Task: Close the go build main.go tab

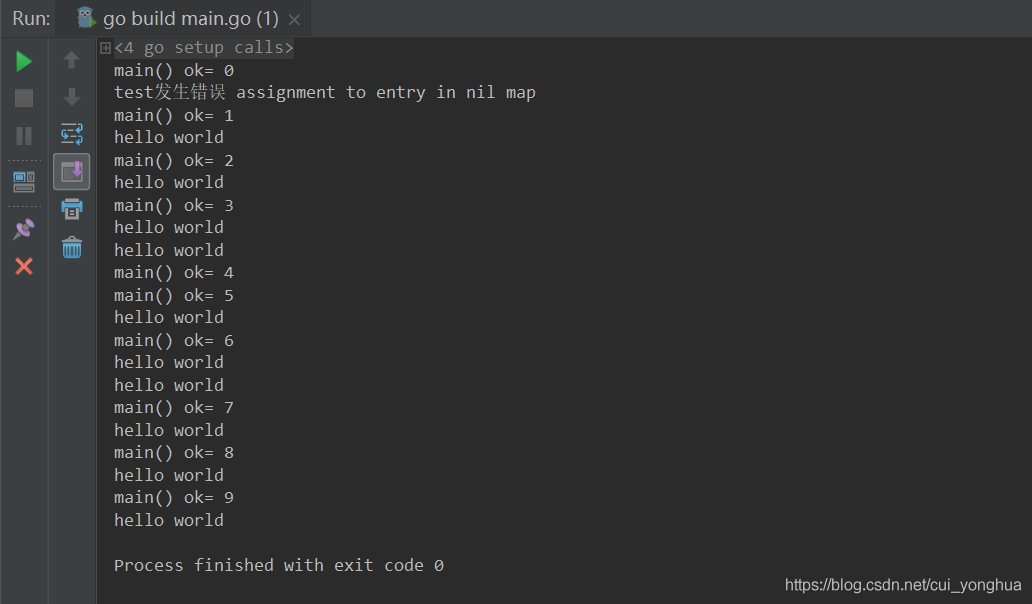Action: click(294, 18)
